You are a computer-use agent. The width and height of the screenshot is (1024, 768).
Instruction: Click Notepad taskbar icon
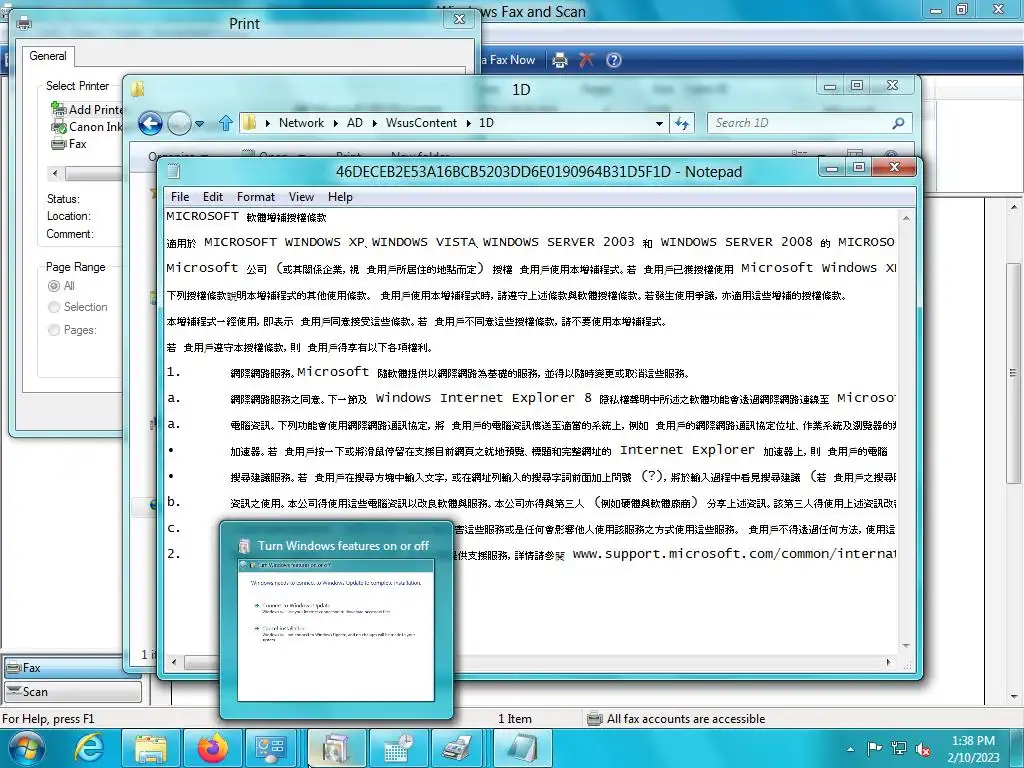[x=522, y=748]
